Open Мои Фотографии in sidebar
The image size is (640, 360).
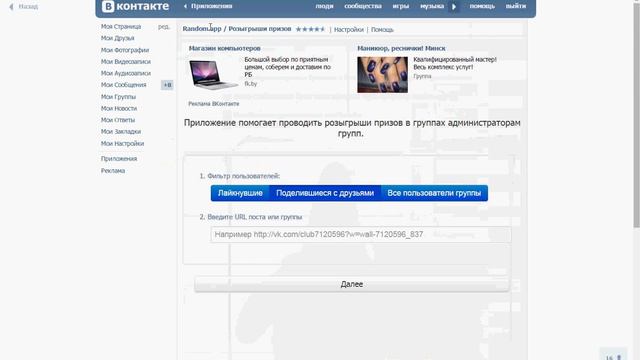125,50
